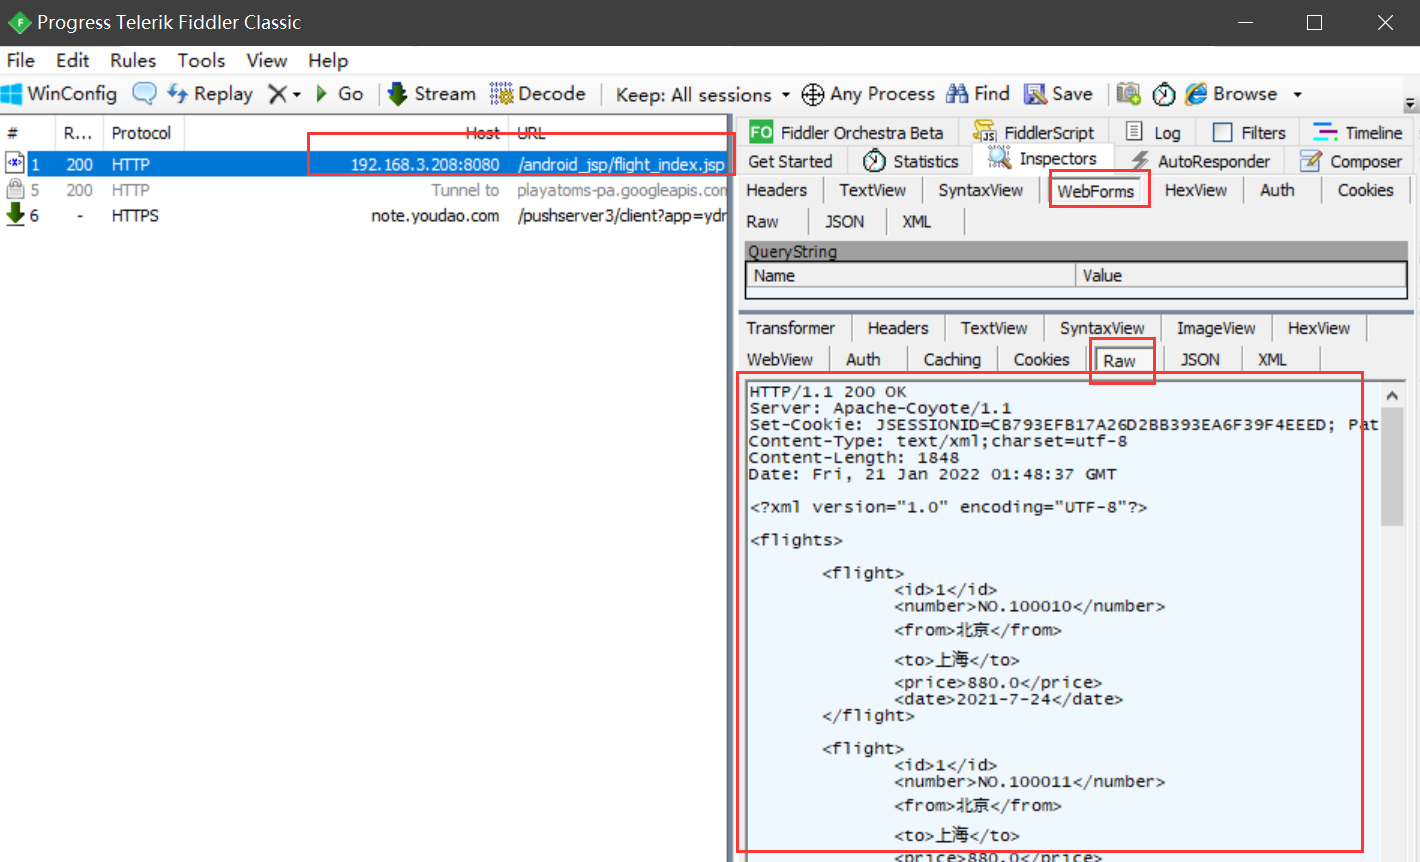
Task: Click the camera screenshot icon
Action: click(x=1128, y=93)
